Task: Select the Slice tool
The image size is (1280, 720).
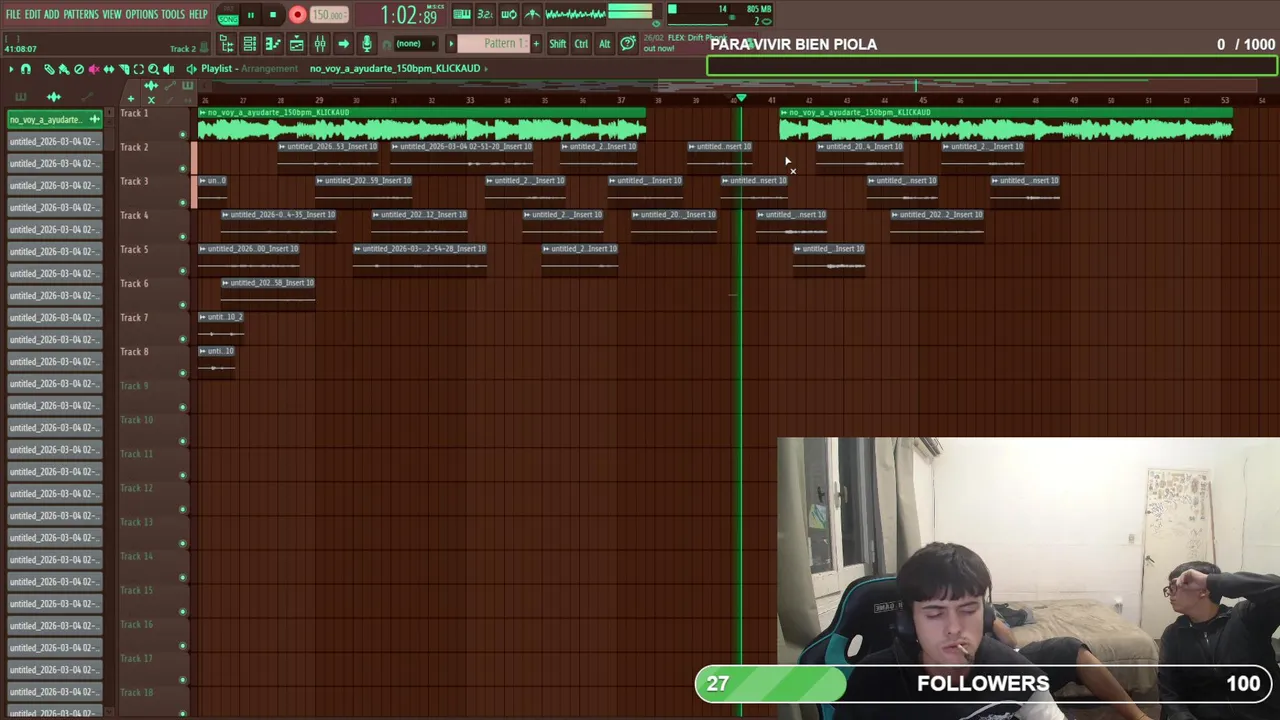Action: tap(124, 69)
